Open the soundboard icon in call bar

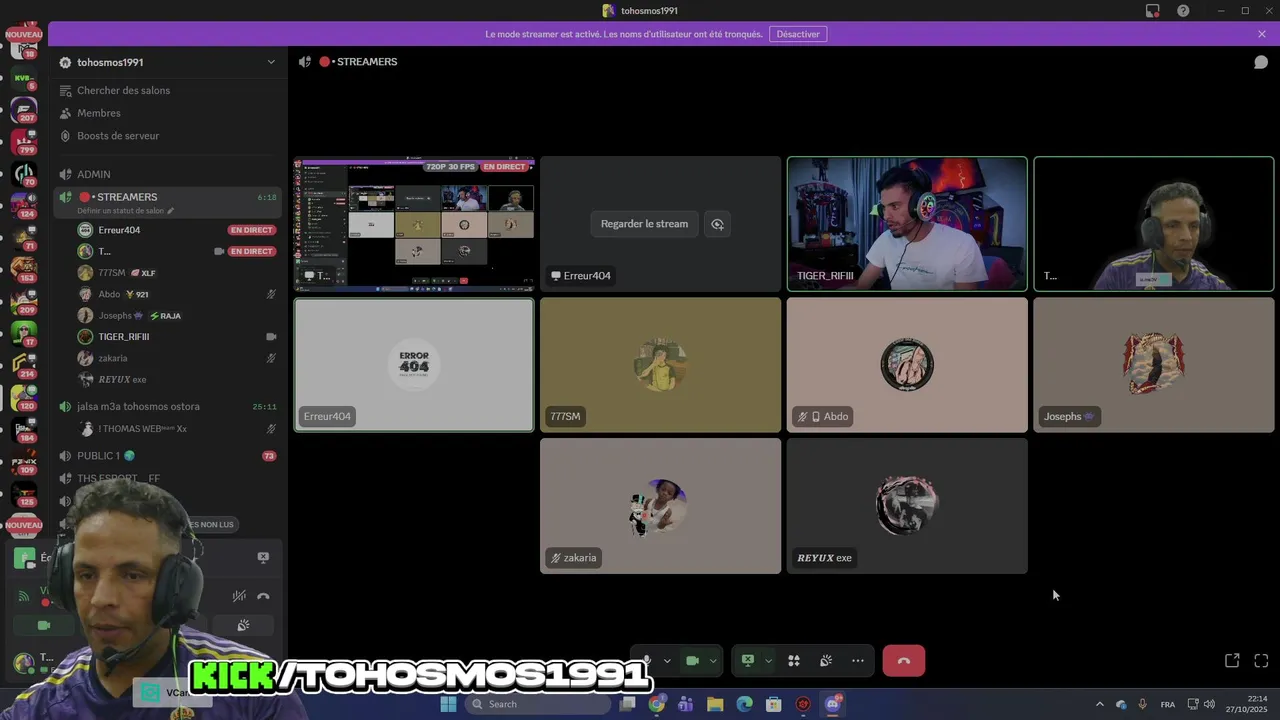tap(826, 661)
